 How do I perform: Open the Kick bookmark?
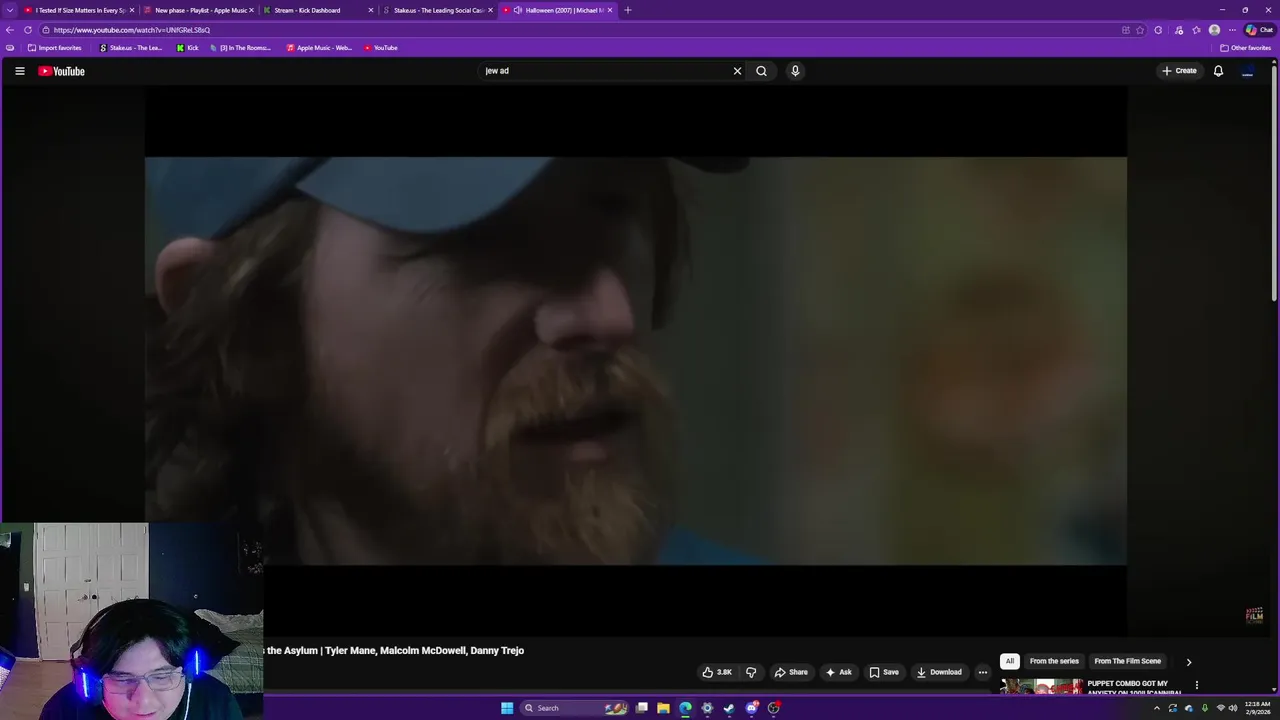pyautogui.click(x=188, y=48)
